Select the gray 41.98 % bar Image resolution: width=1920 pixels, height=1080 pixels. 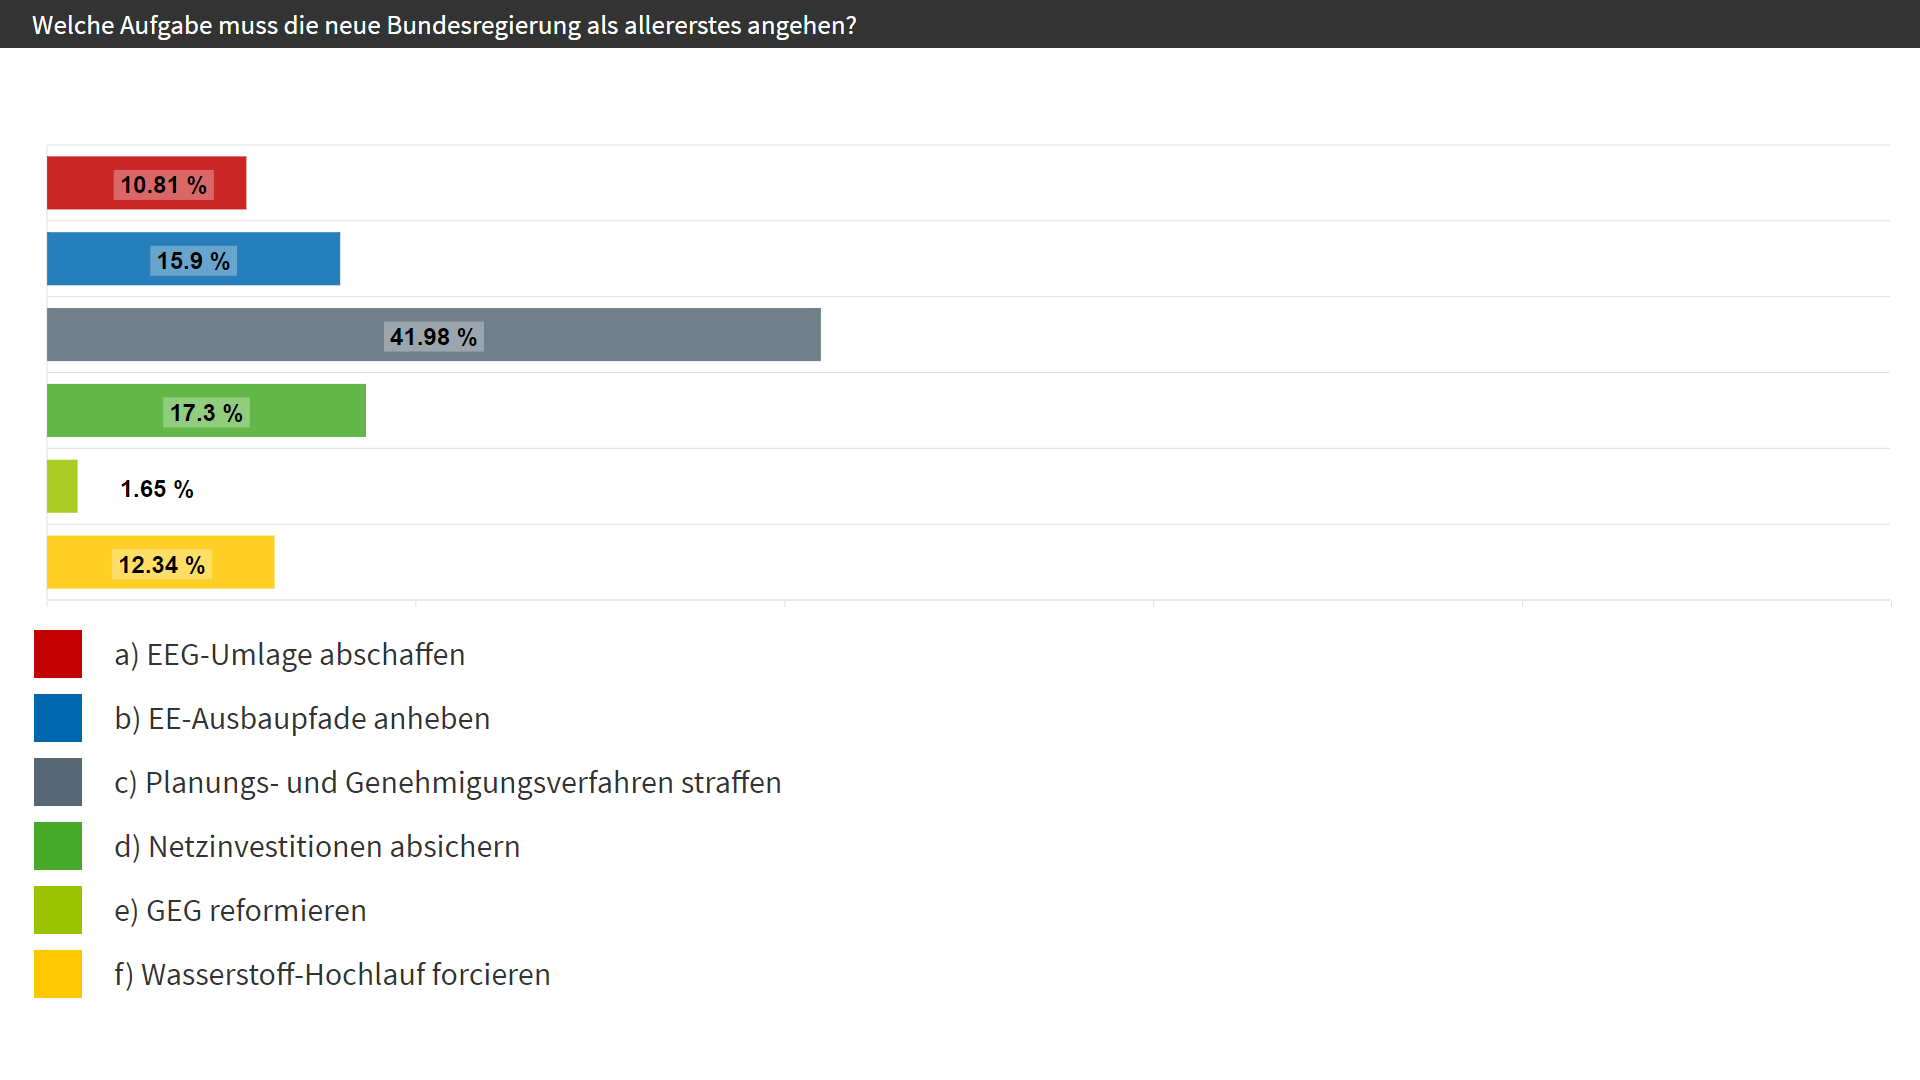coord(434,335)
